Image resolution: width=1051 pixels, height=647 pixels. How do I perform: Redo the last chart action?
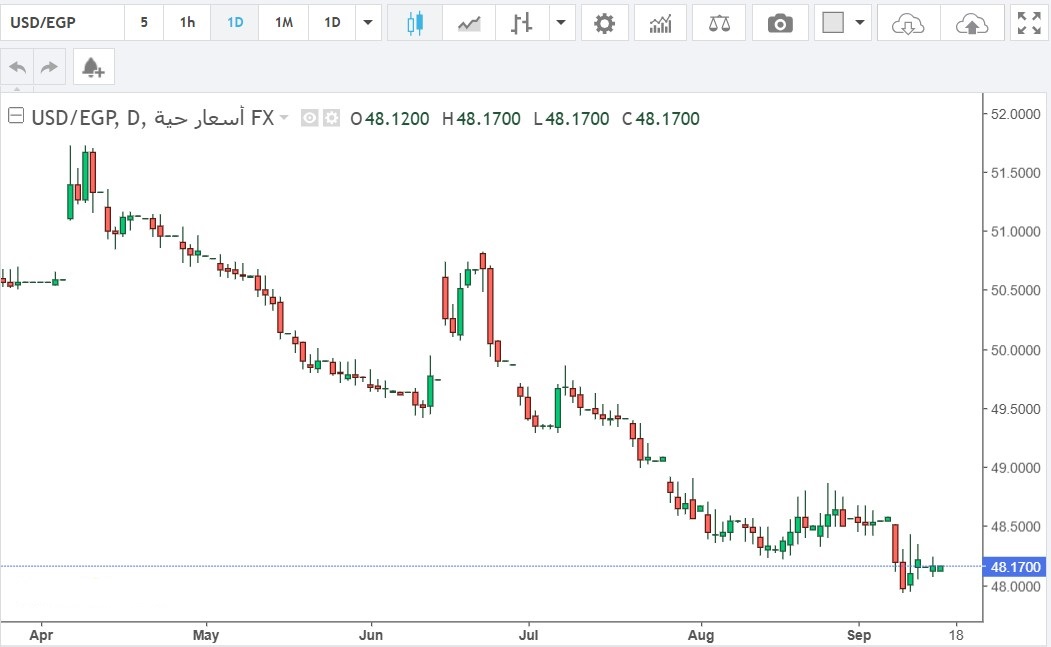[50, 67]
